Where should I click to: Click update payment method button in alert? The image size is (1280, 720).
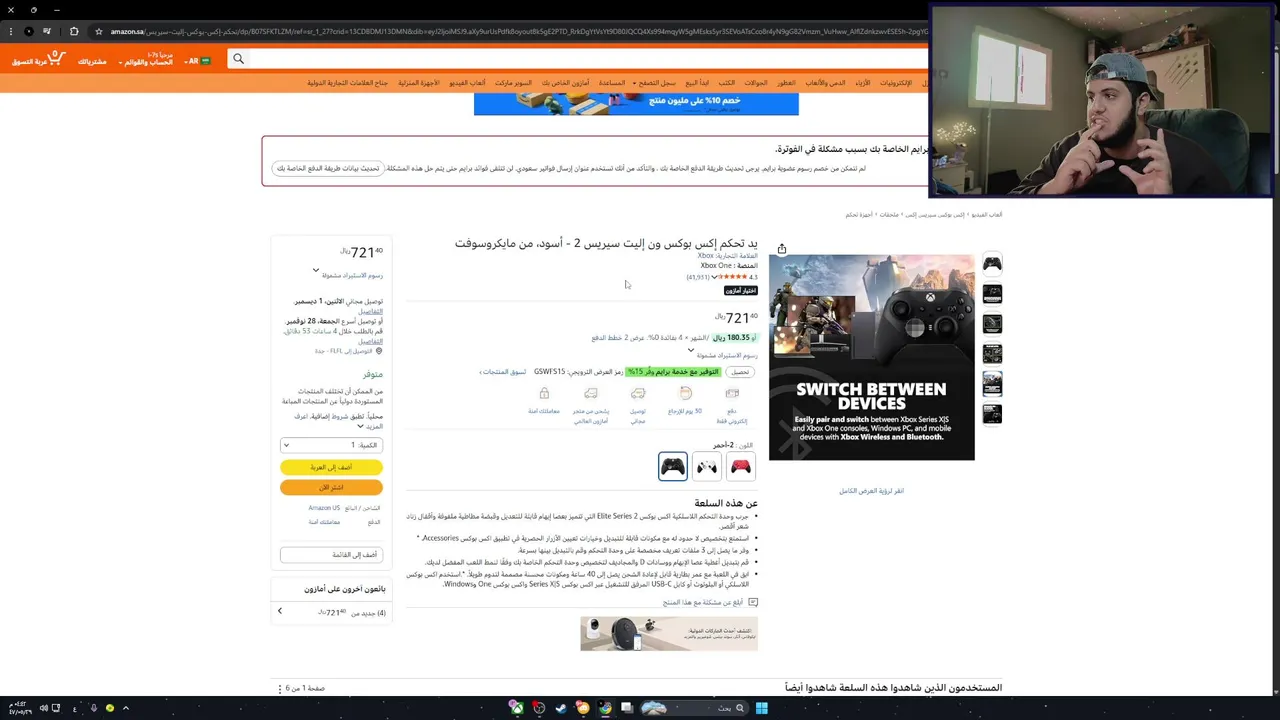click(x=328, y=168)
